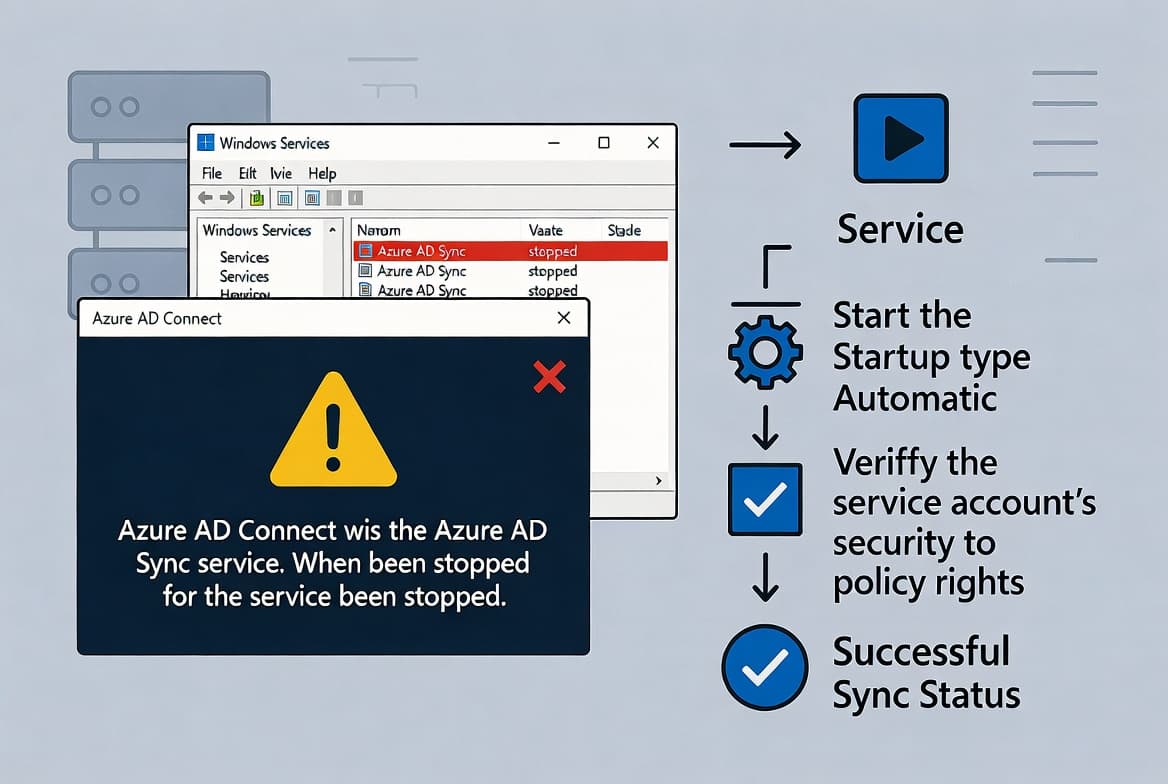Click the console icon beside the green export icon

point(285,197)
